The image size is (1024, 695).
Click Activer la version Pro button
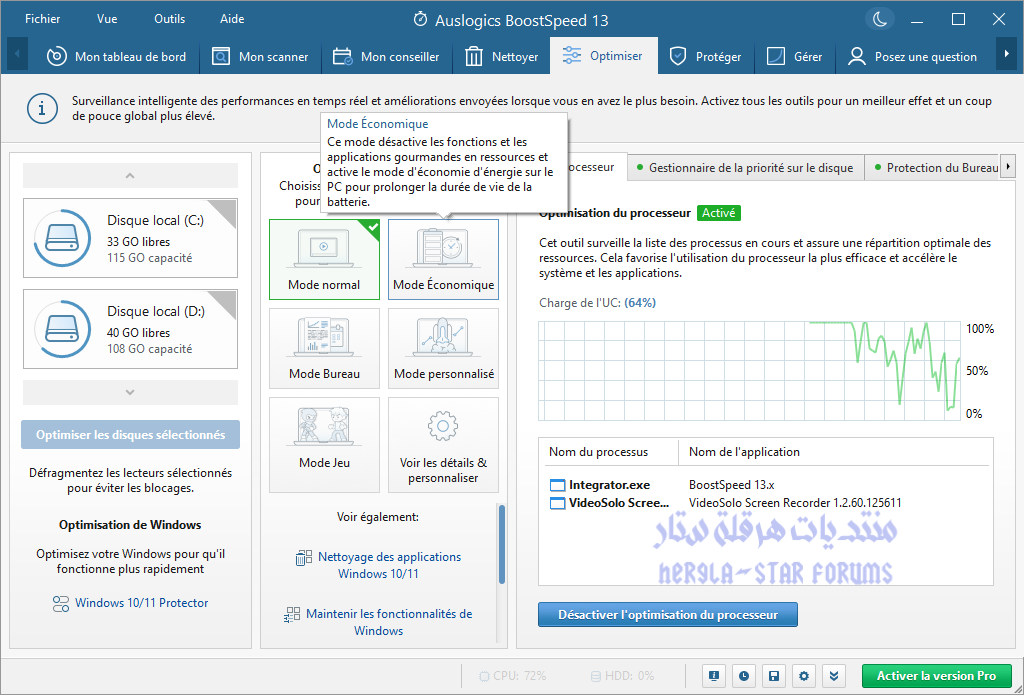pyautogui.click(x=936, y=675)
